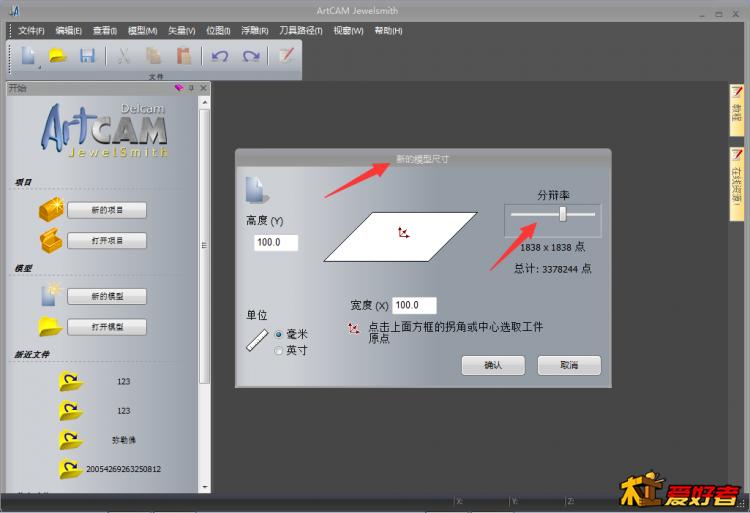This screenshot has width=750, height=513.
Task: Click the Cut scissors icon
Action: (124, 56)
